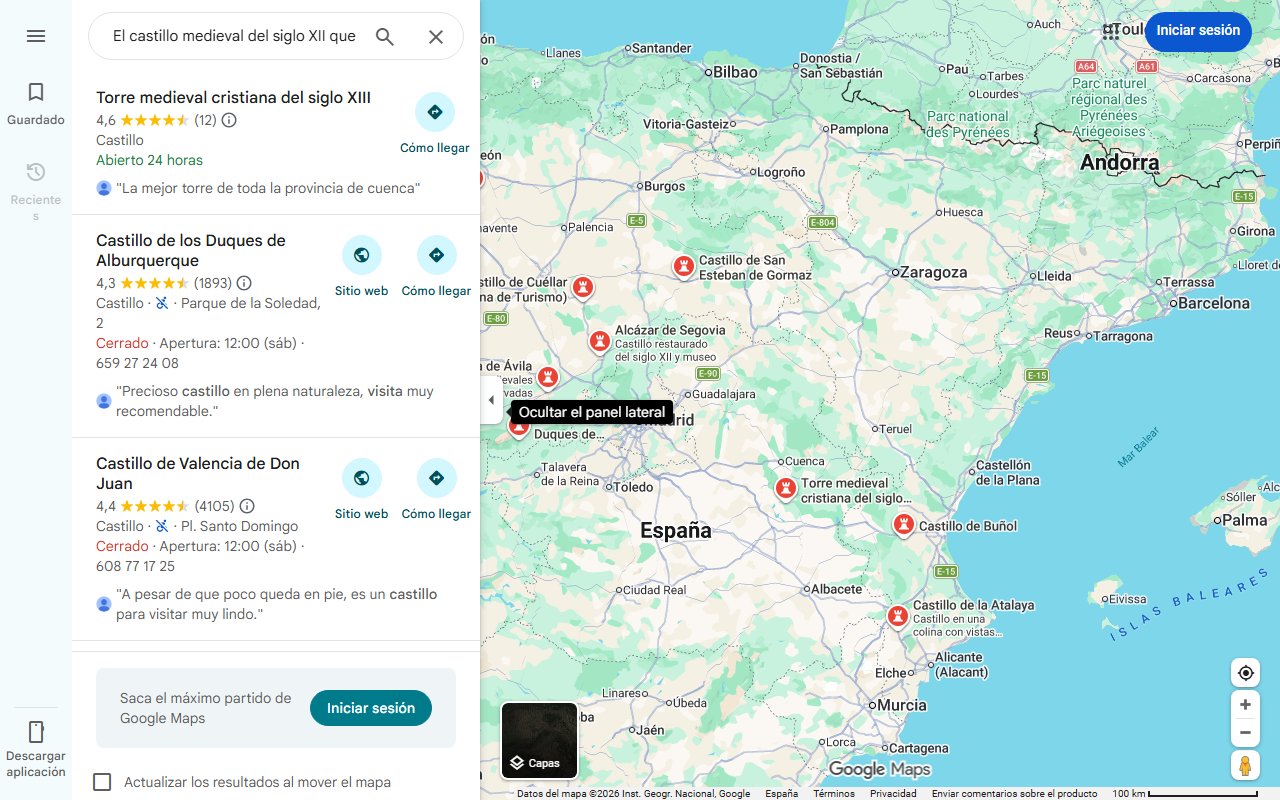The height and width of the screenshot is (800, 1280).
Task: Open the Guardado saved places panel
Action: [x=35, y=101]
